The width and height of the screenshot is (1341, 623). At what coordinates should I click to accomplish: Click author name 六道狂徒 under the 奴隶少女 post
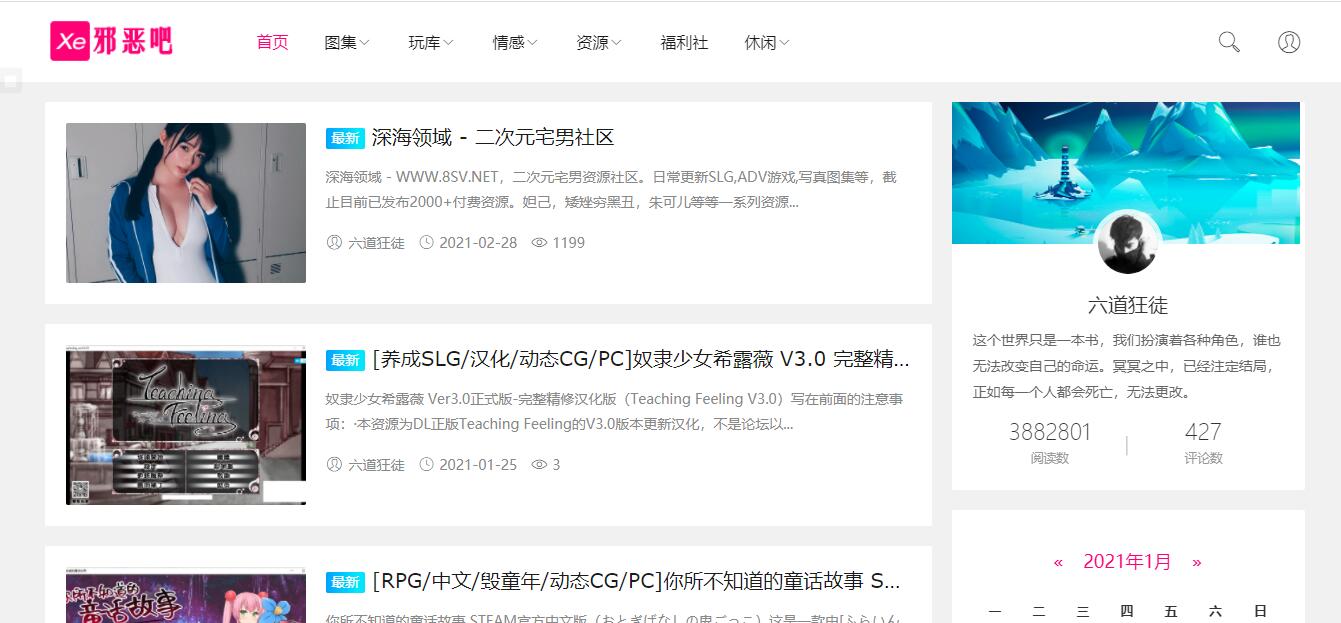pyautogui.click(x=376, y=464)
